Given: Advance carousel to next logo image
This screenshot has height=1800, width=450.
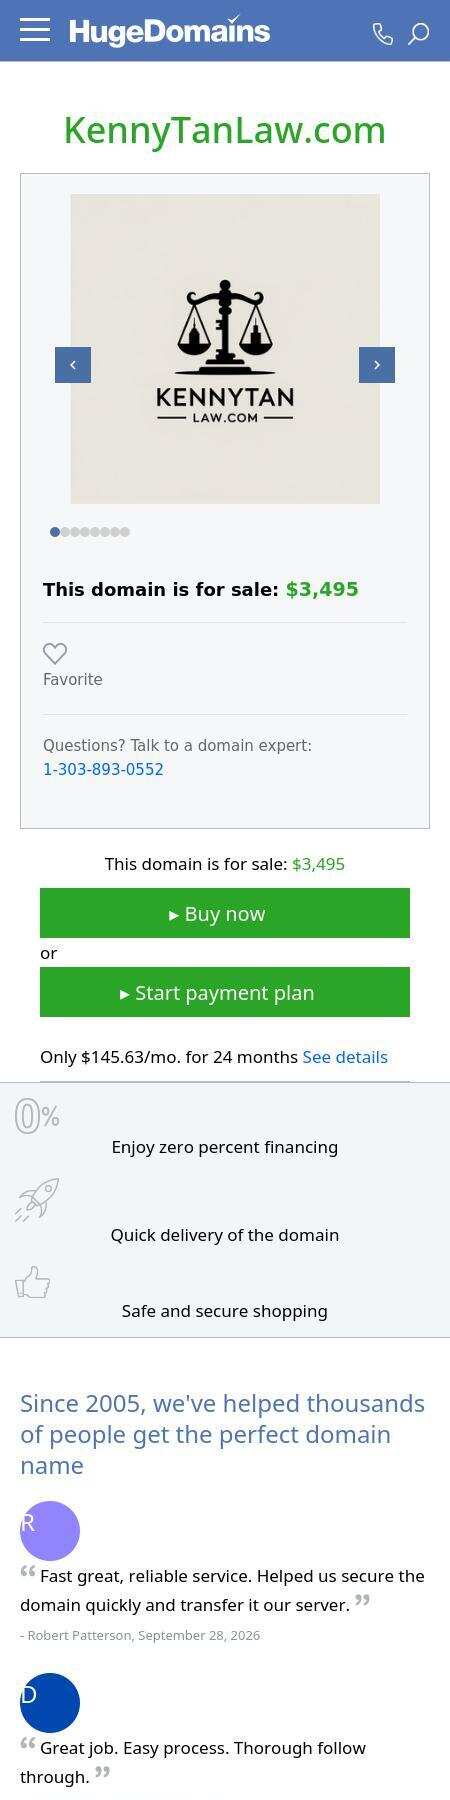Looking at the screenshot, I should pyautogui.click(x=377, y=365).
